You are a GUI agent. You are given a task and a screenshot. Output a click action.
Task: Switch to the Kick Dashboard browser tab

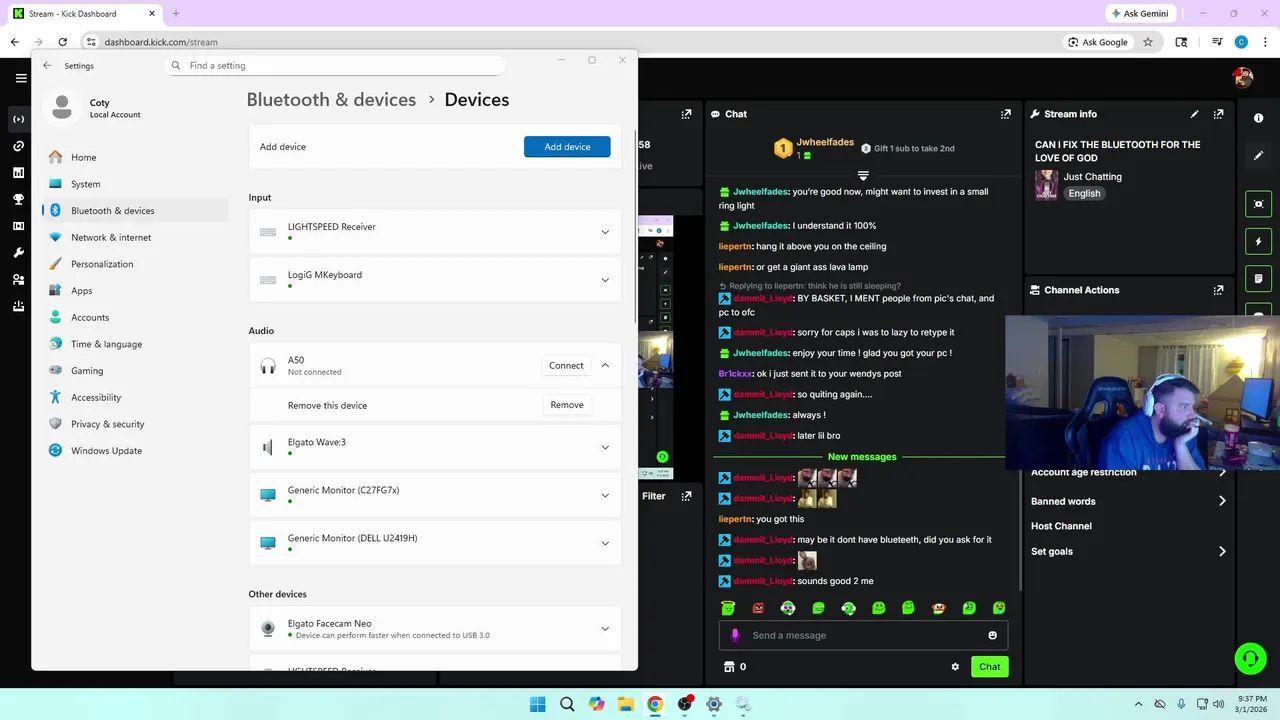82,14
